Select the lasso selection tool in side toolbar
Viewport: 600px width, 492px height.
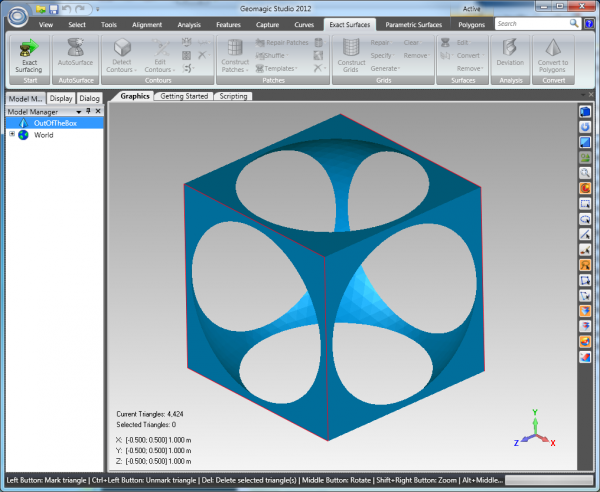pos(585,218)
